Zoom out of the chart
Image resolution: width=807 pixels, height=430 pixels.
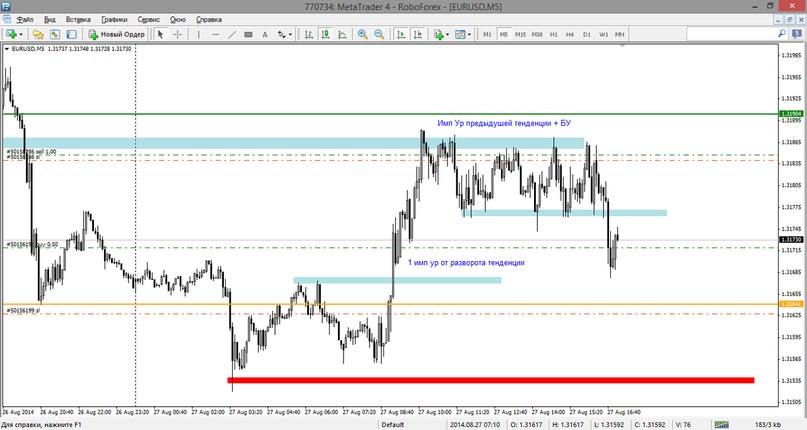[379, 34]
